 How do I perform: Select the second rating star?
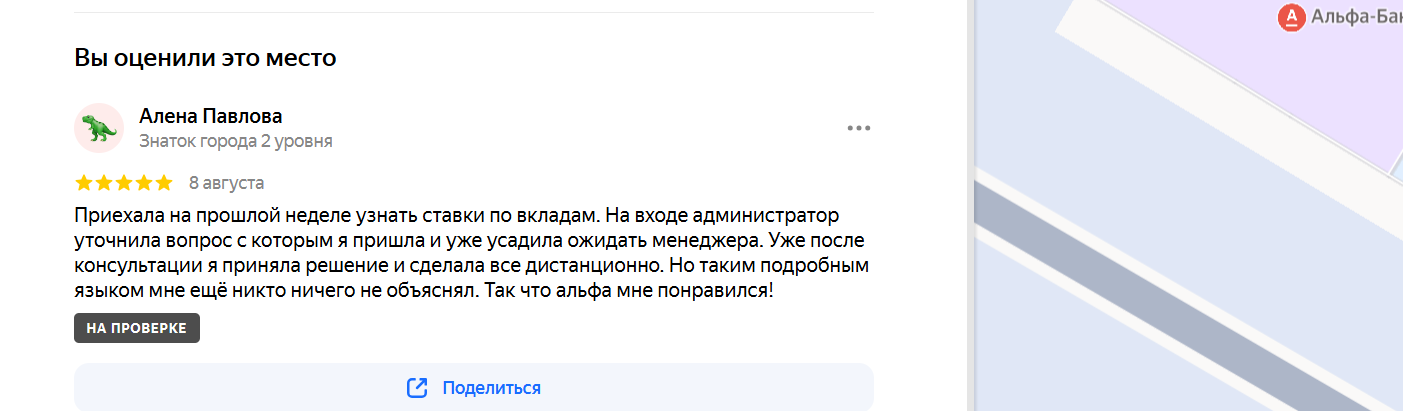104,183
